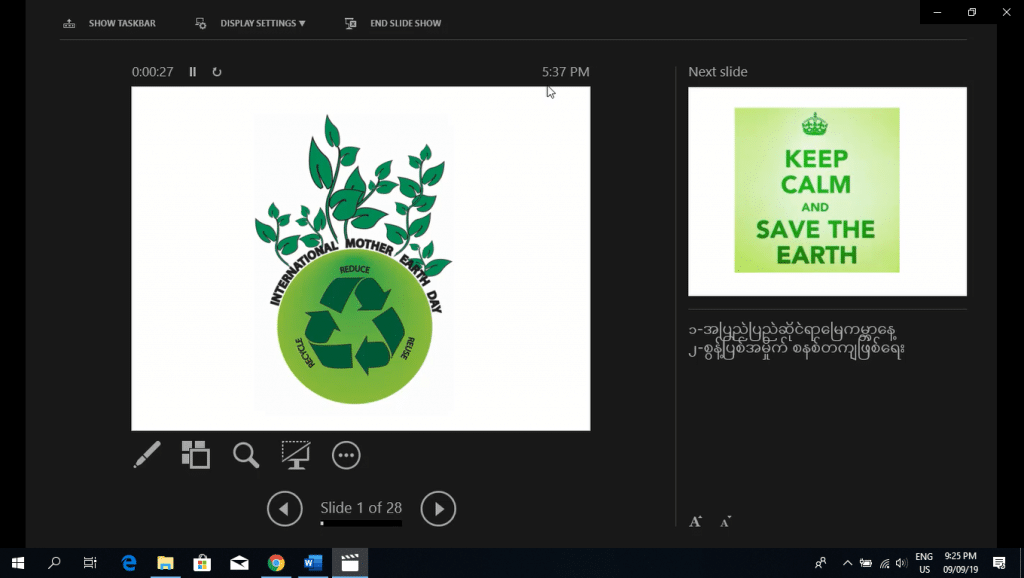The height and width of the screenshot is (578, 1024).
Task: Open People icon in system tray
Action: pos(821,563)
